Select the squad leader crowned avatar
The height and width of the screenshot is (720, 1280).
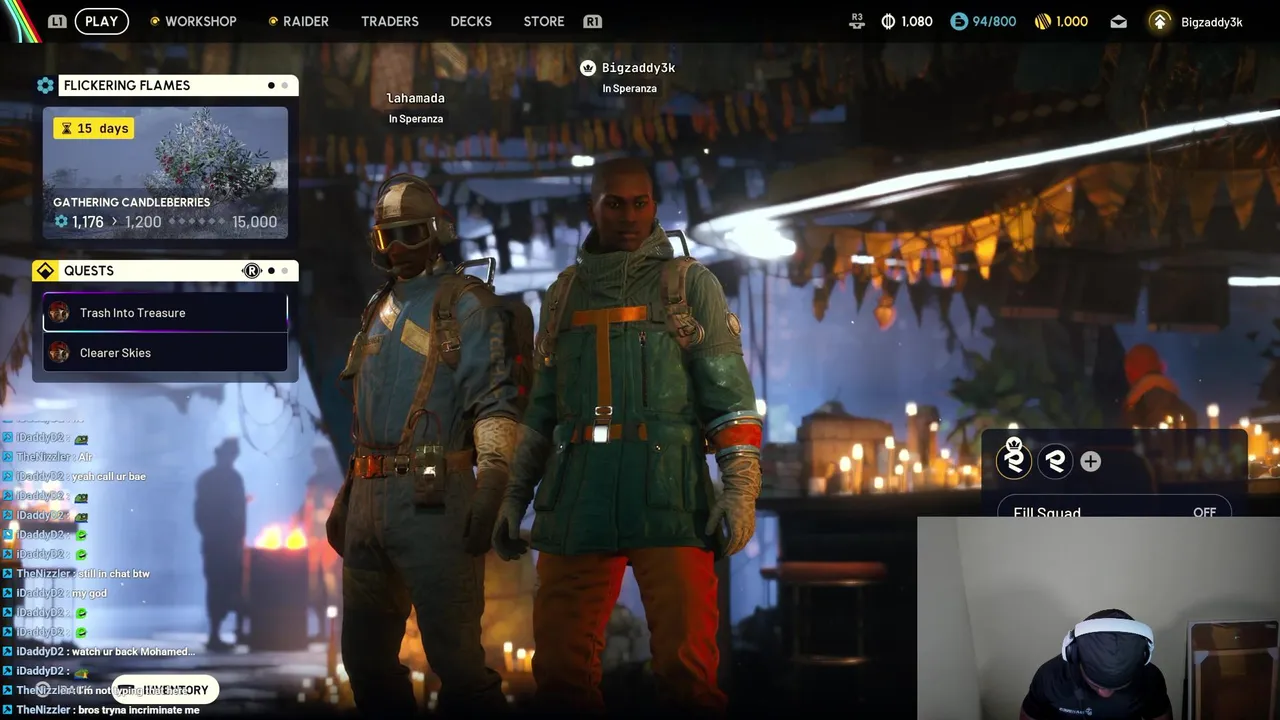(x=1014, y=460)
